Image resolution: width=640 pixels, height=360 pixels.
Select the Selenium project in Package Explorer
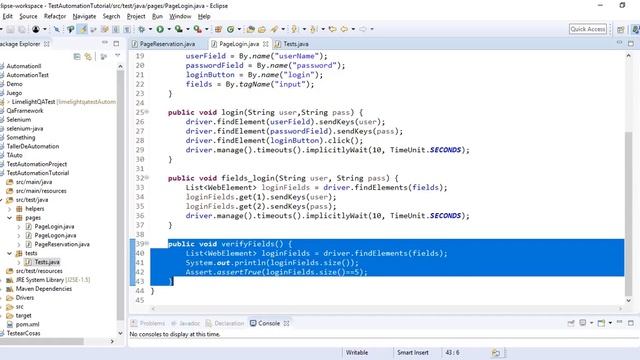pyautogui.click(x=18, y=120)
